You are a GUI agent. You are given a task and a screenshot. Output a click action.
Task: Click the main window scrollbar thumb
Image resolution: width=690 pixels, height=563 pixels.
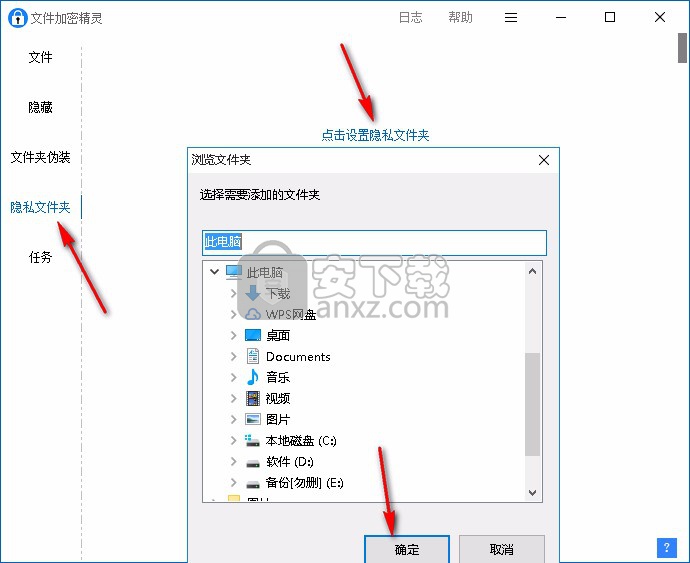pyautogui.click(x=683, y=48)
